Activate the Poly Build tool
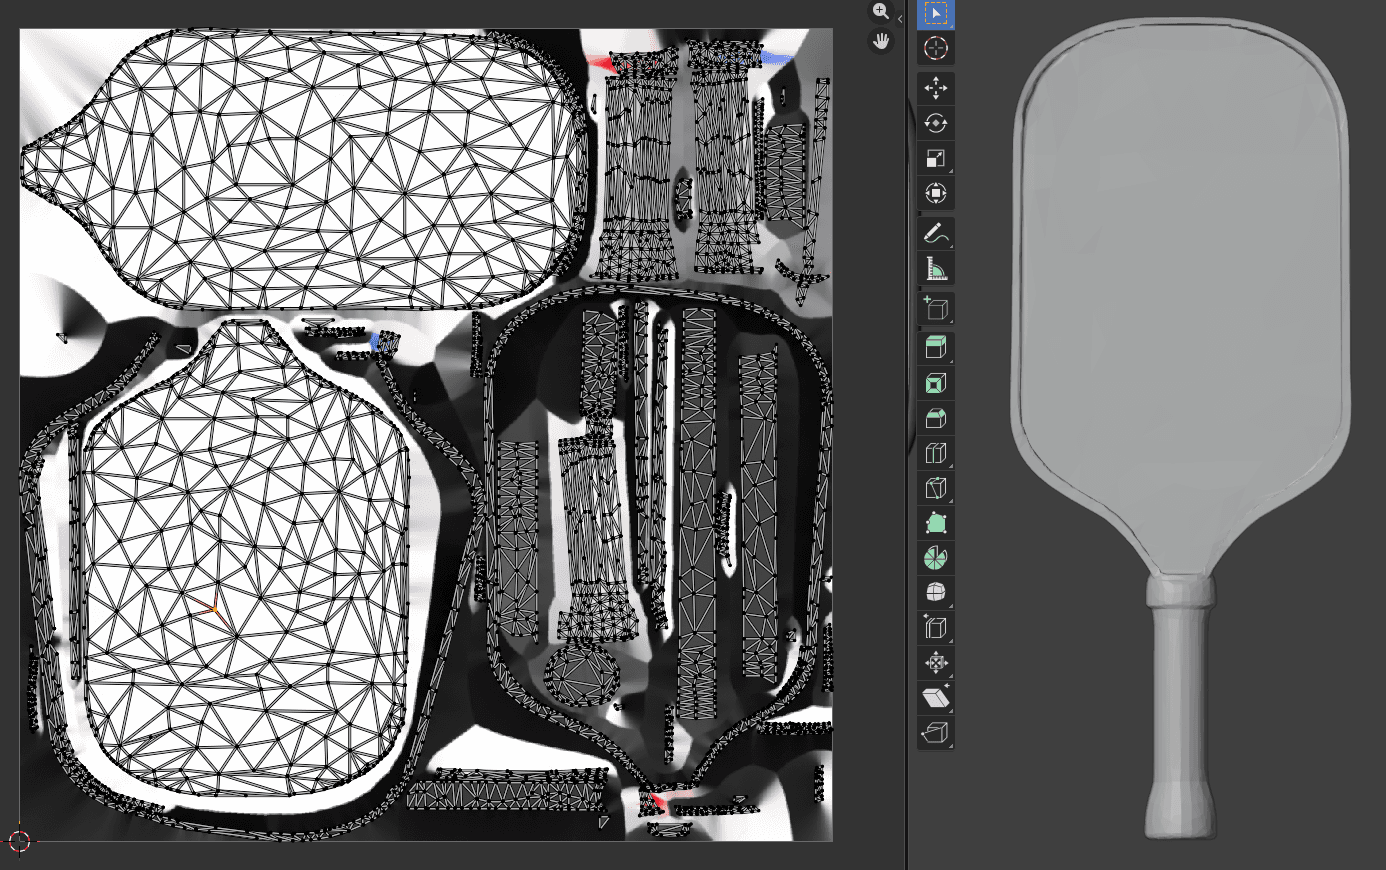Screen dimensions: 1386x870 [936, 521]
